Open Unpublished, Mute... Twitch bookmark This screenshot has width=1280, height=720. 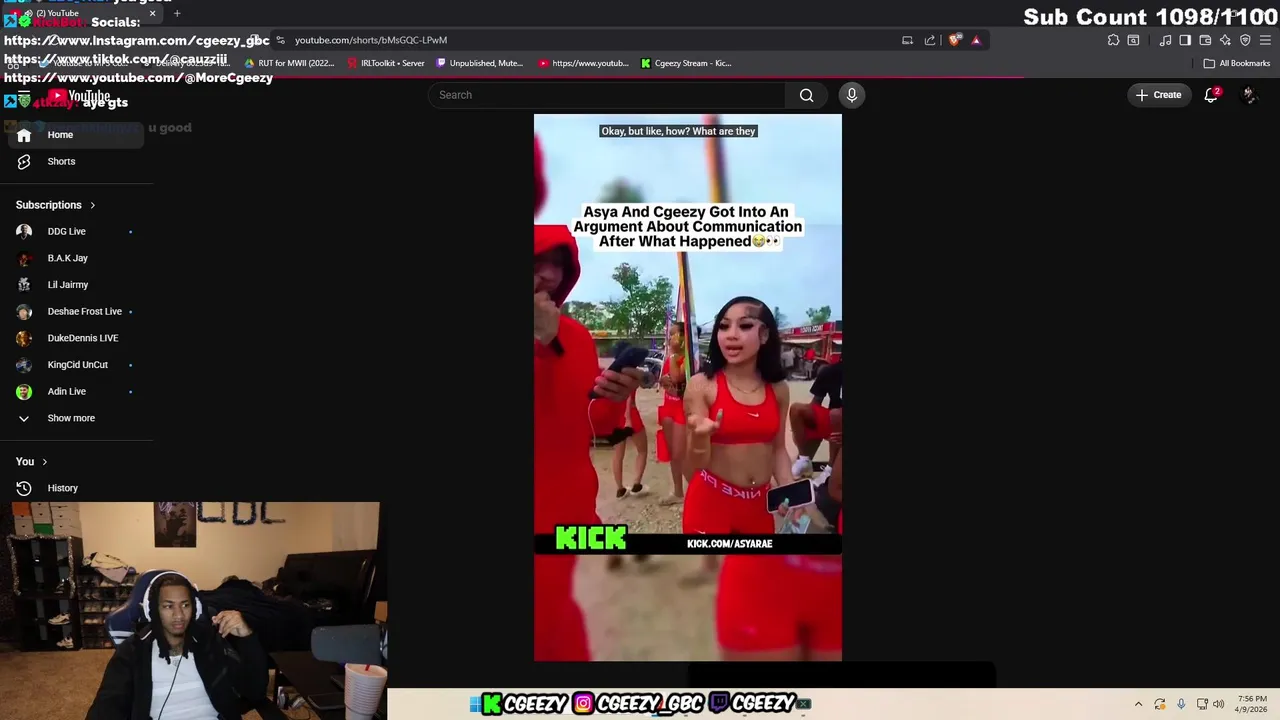click(480, 63)
